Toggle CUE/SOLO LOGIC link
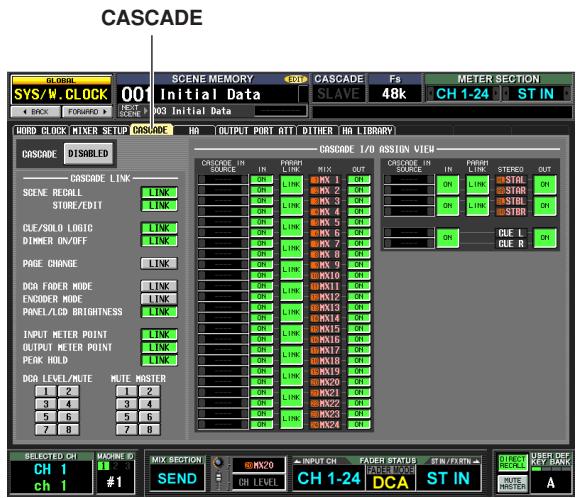Viewport: 576px width, 498px height. pyautogui.click(x=159, y=228)
